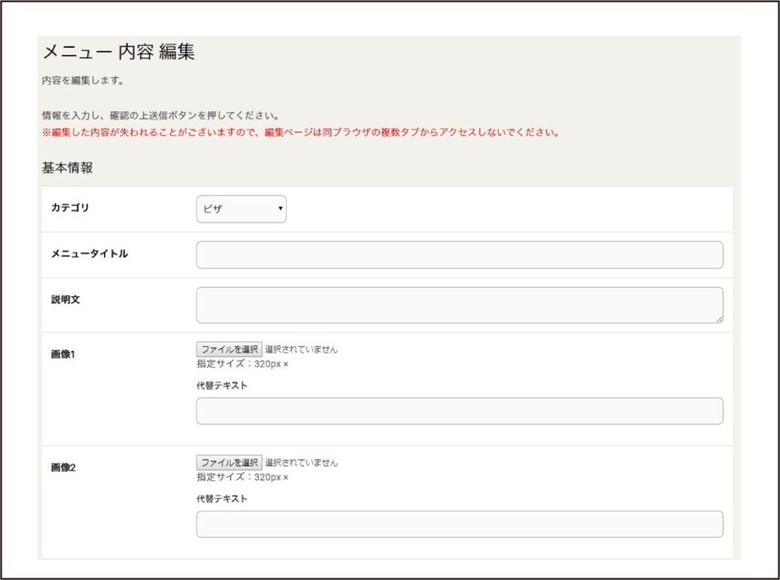Click the 代替テキスト label in 画像1 section
Viewport: 780px width, 580px height.
coord(222,386)
